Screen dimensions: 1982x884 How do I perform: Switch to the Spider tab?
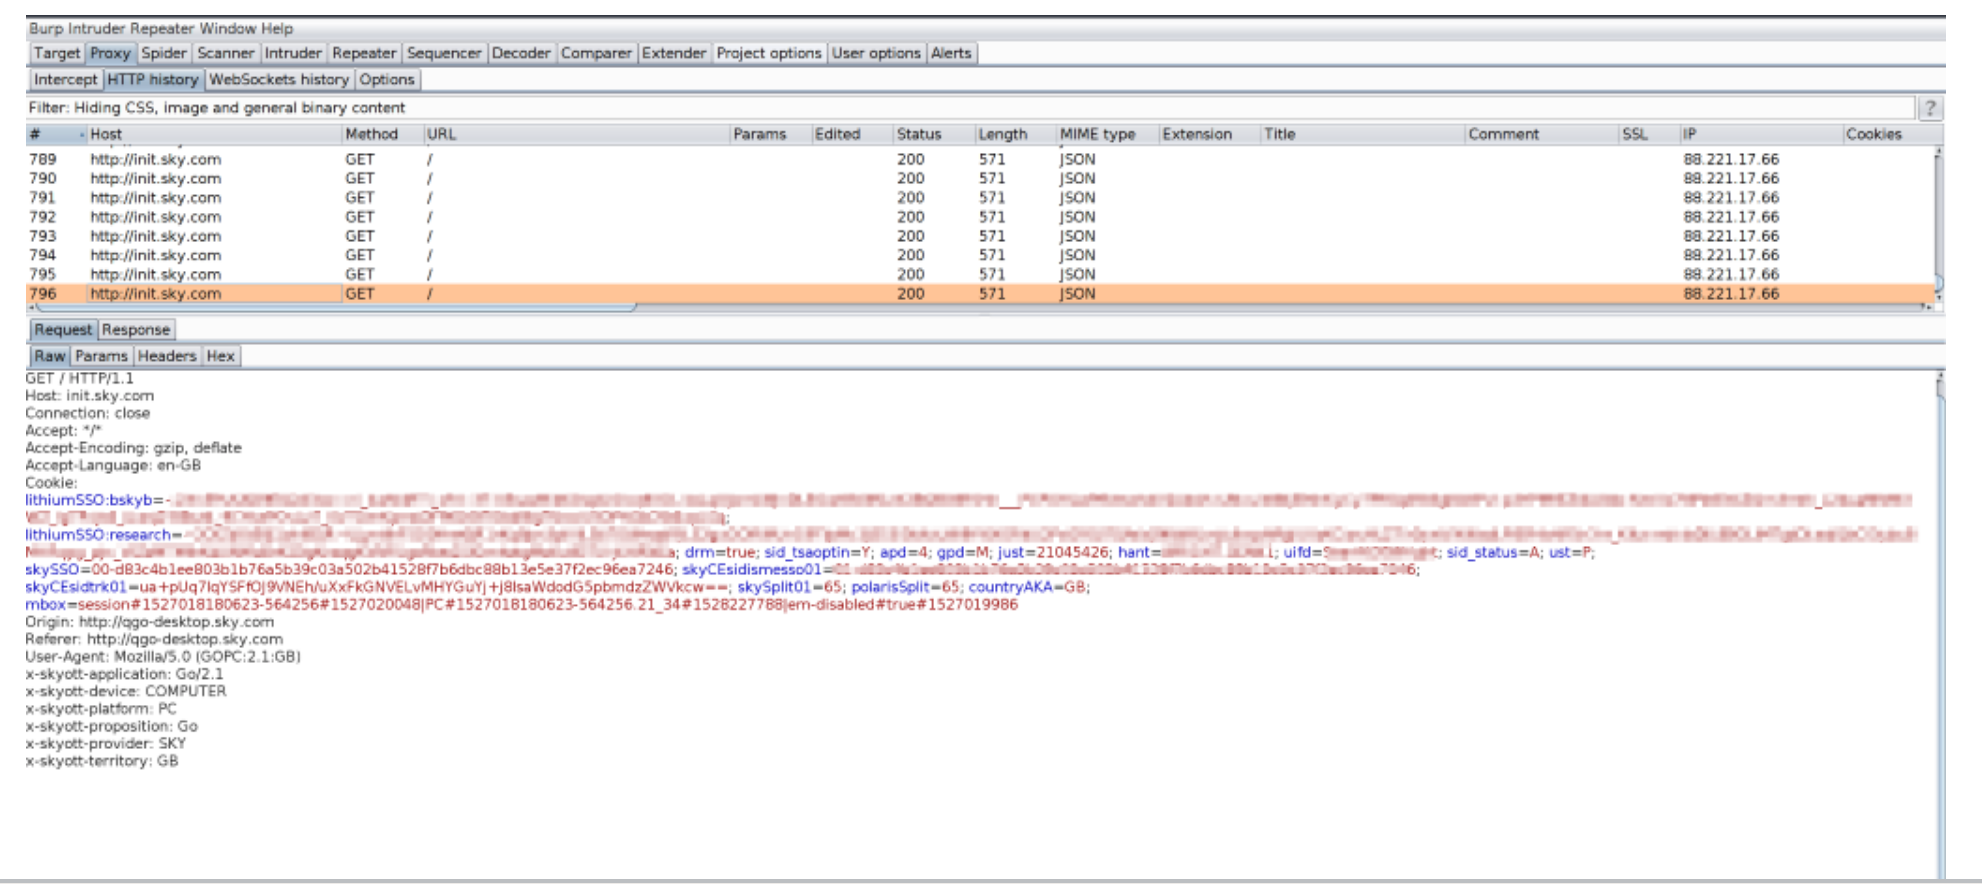coord(163,53)
